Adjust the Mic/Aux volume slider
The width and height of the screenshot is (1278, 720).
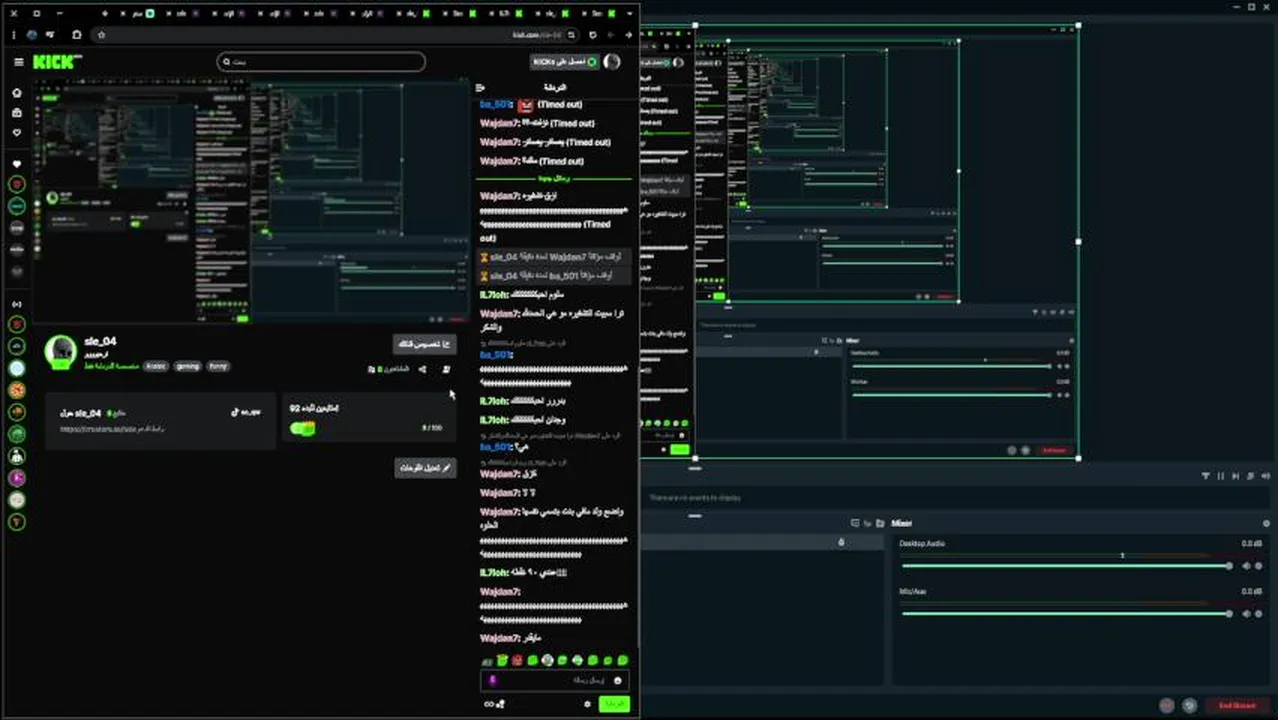pyautogui.click(x=1067, y=613)
